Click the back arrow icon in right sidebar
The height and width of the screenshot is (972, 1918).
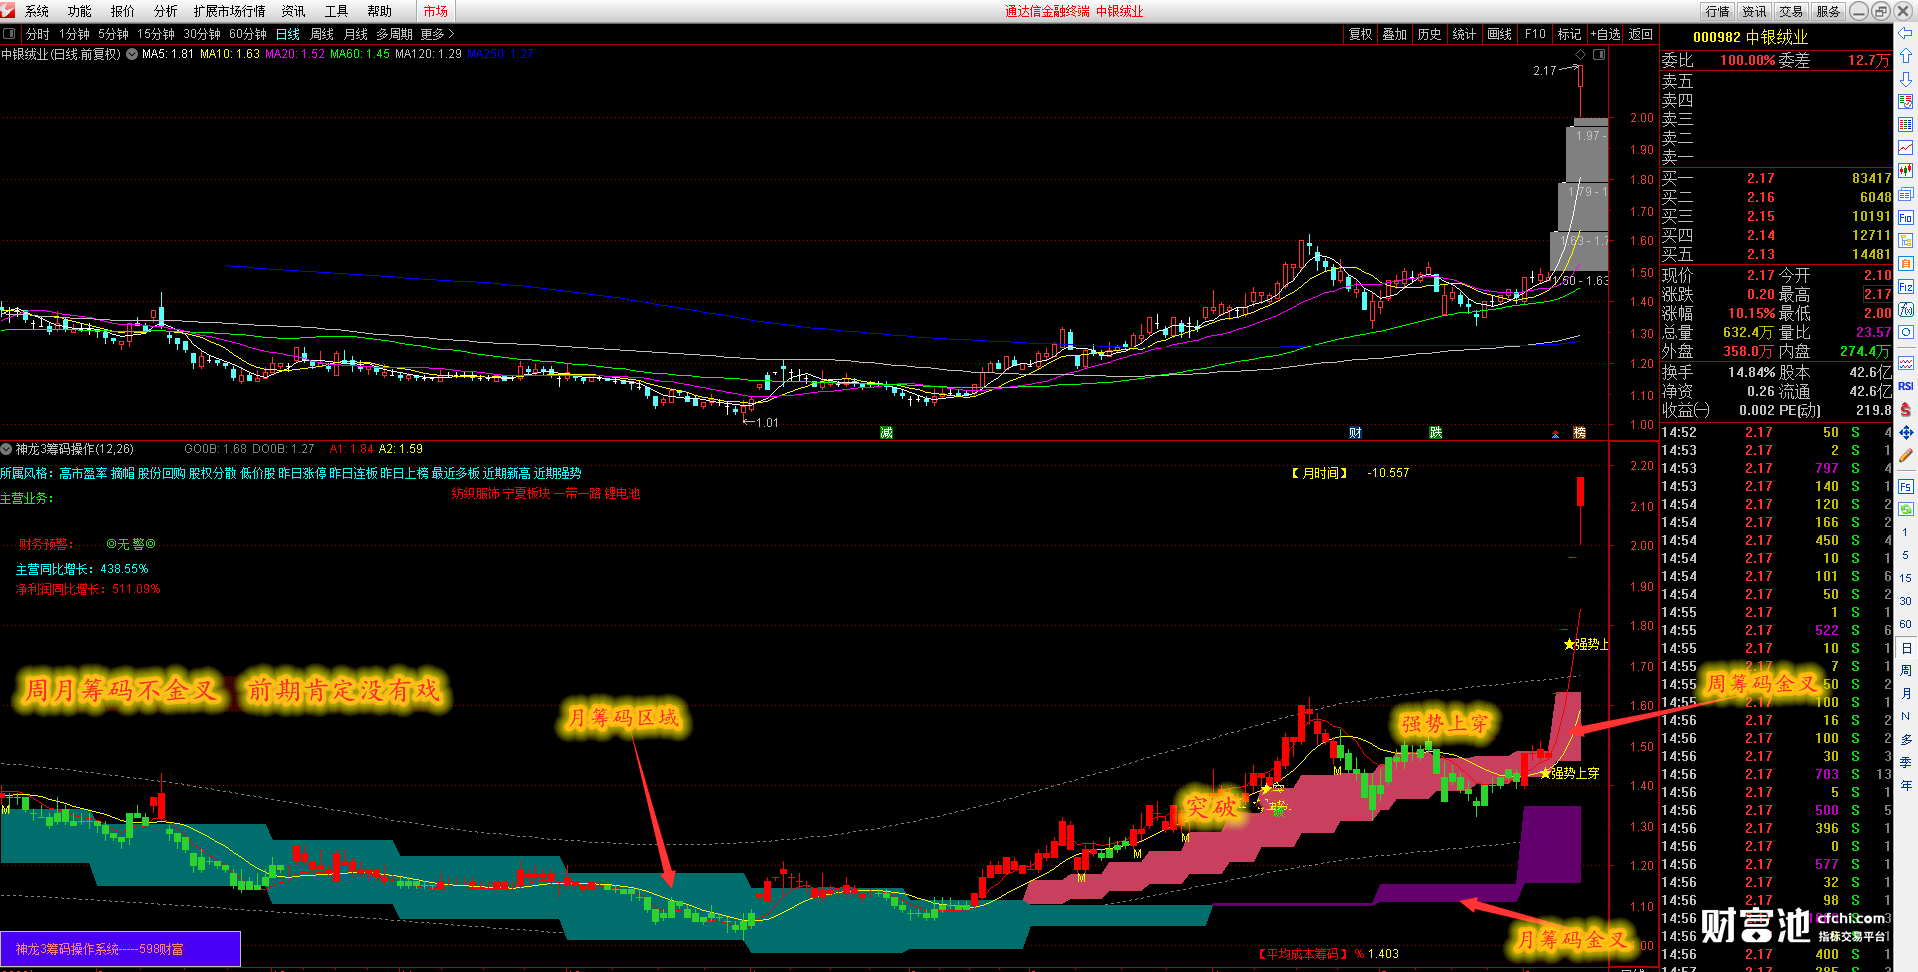(x=1906, y=34)
